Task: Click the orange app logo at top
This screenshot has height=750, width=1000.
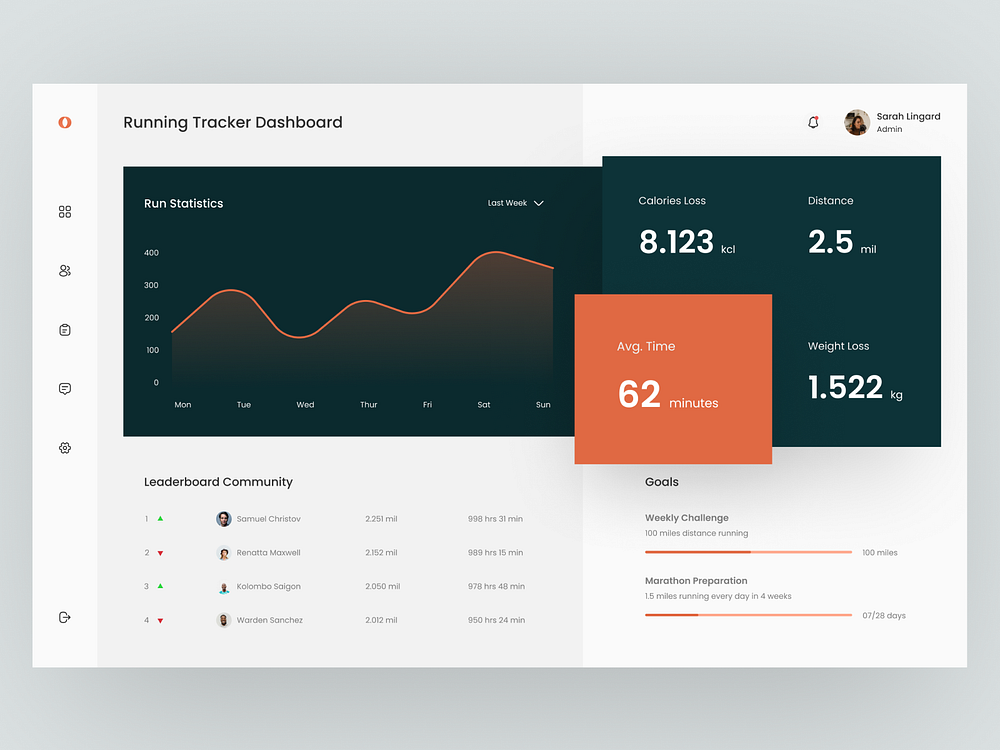Action: point(64,121)
